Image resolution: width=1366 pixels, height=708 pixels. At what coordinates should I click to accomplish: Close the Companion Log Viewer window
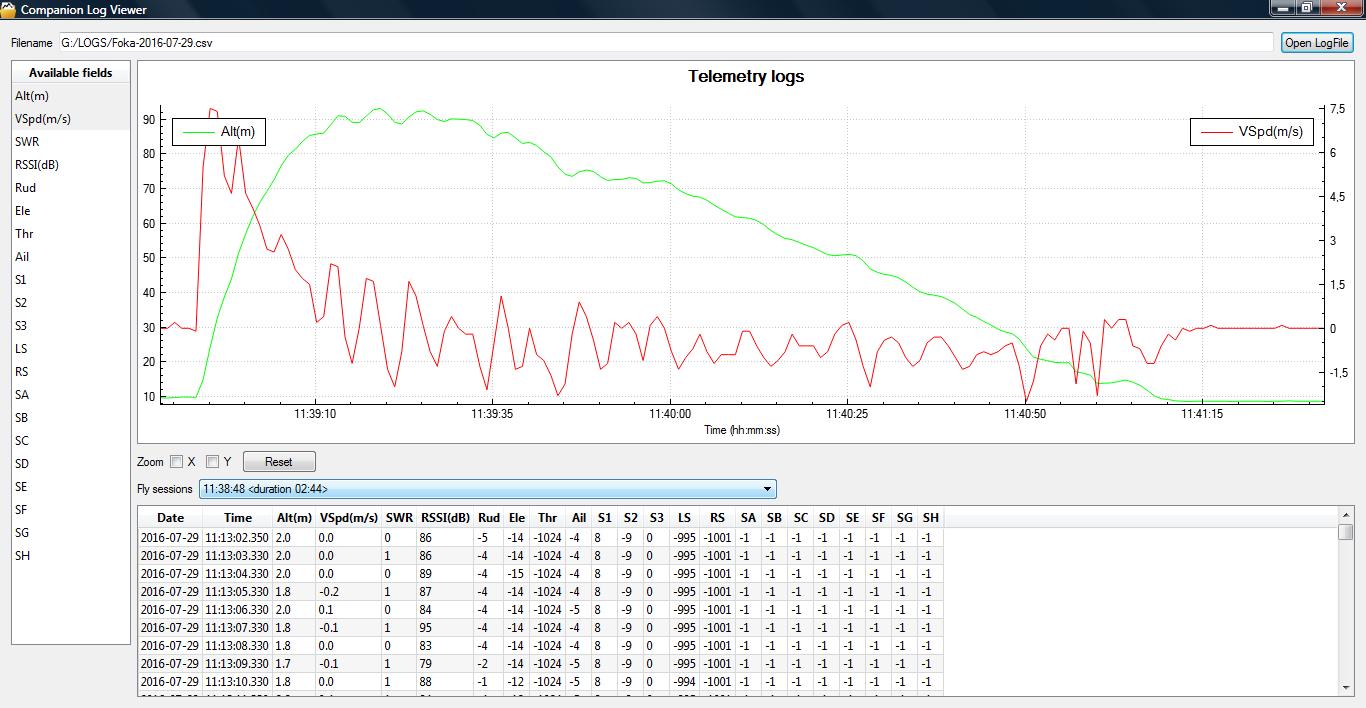(x=1342, y=8)
